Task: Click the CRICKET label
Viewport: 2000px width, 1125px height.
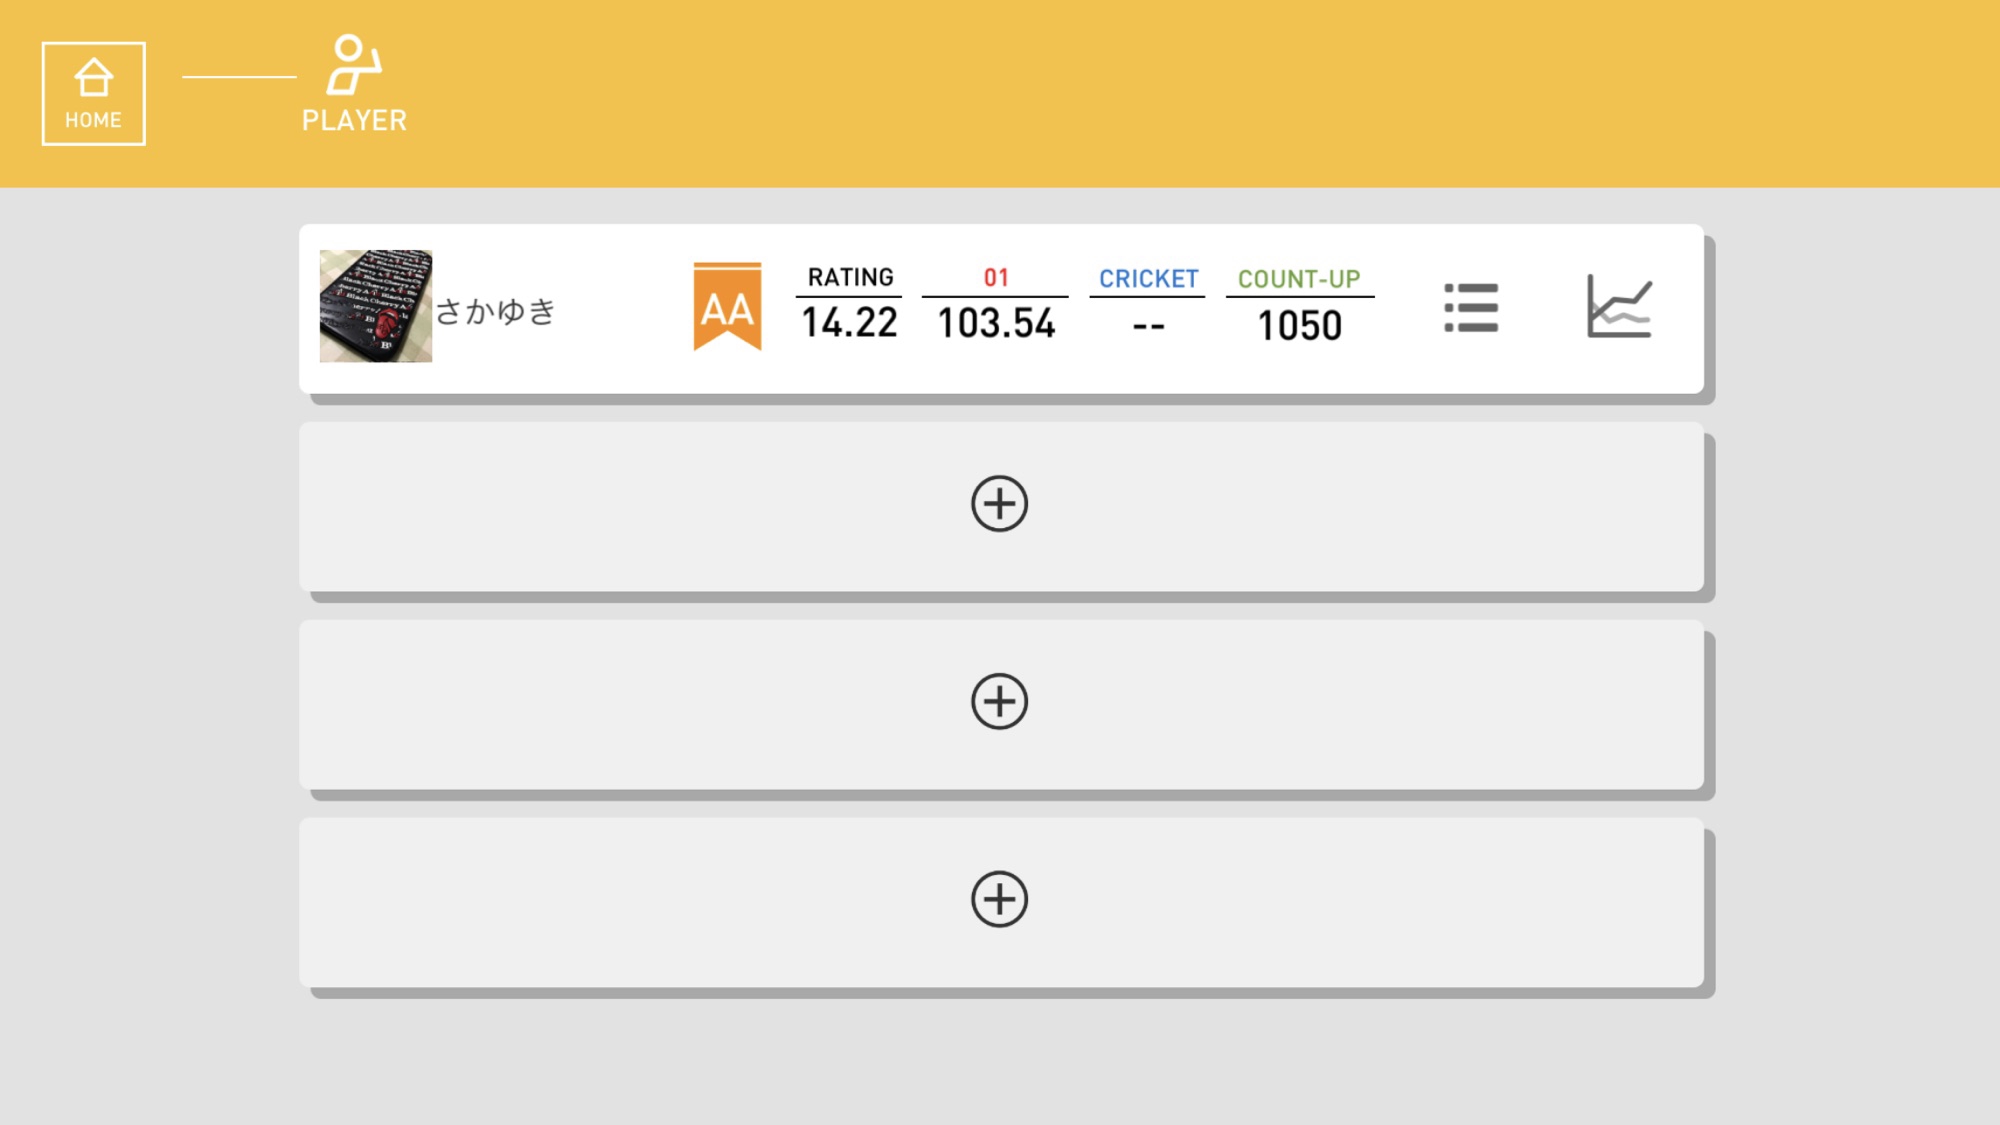Action: pyautogui.click(x=1148, y=279)
